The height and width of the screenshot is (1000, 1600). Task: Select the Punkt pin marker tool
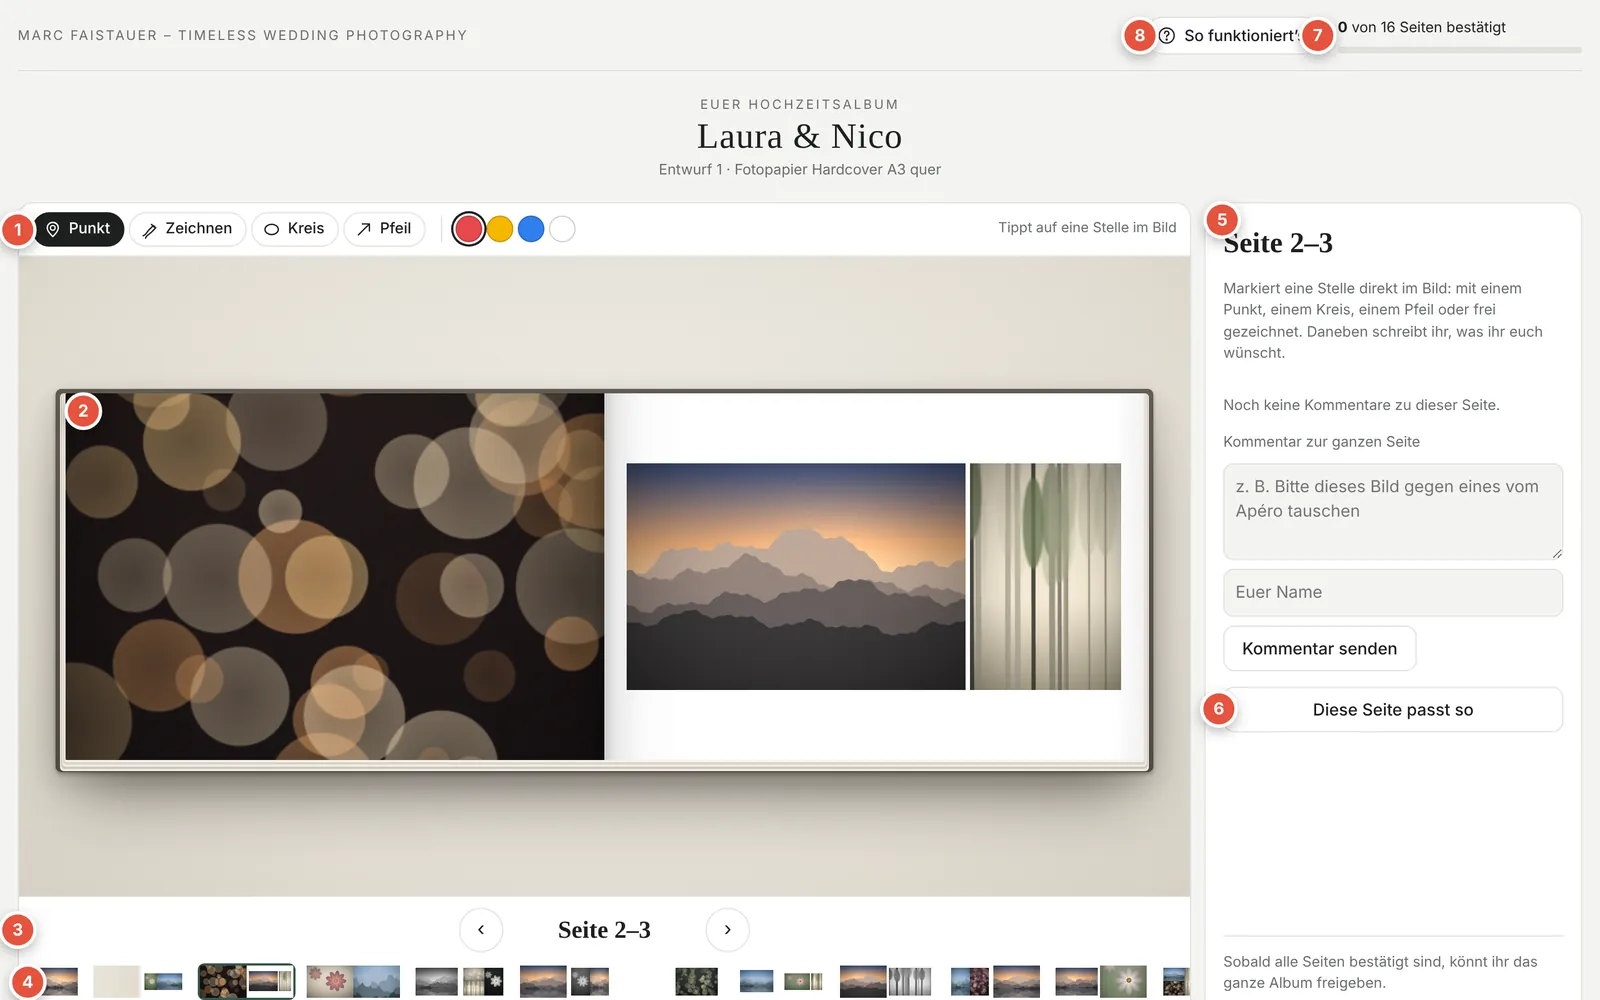79,229
